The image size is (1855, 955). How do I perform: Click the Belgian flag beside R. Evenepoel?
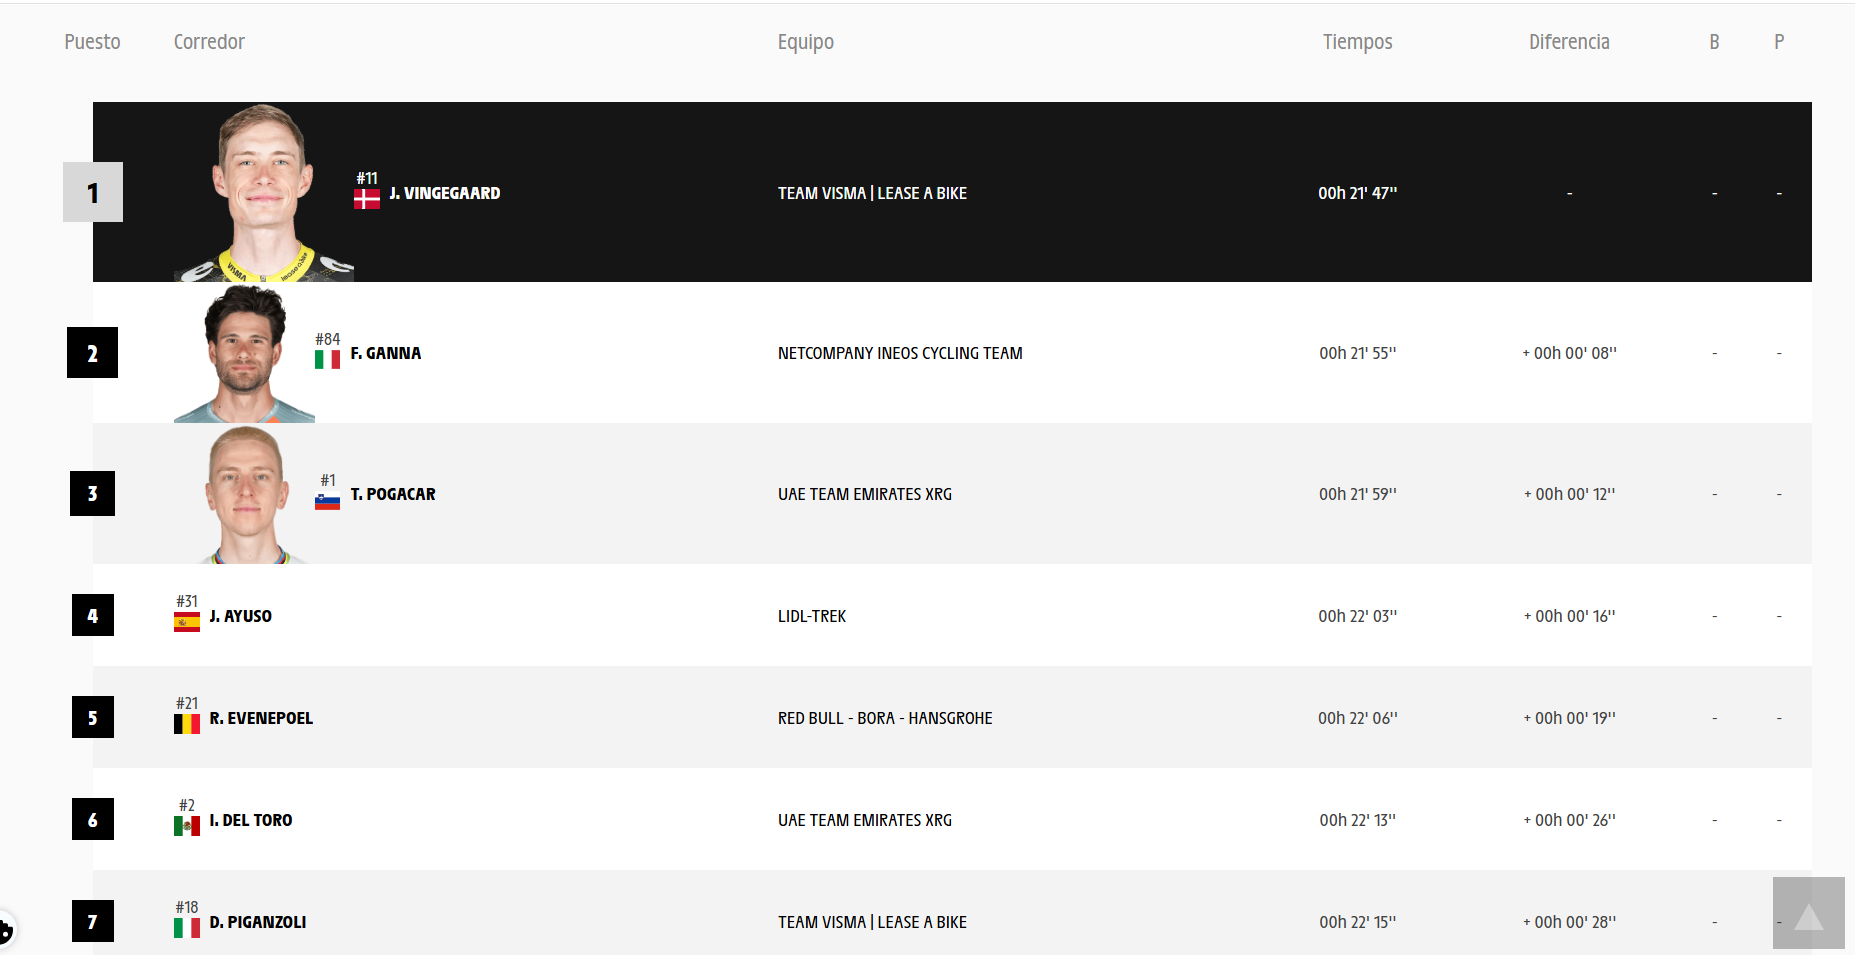187,724
